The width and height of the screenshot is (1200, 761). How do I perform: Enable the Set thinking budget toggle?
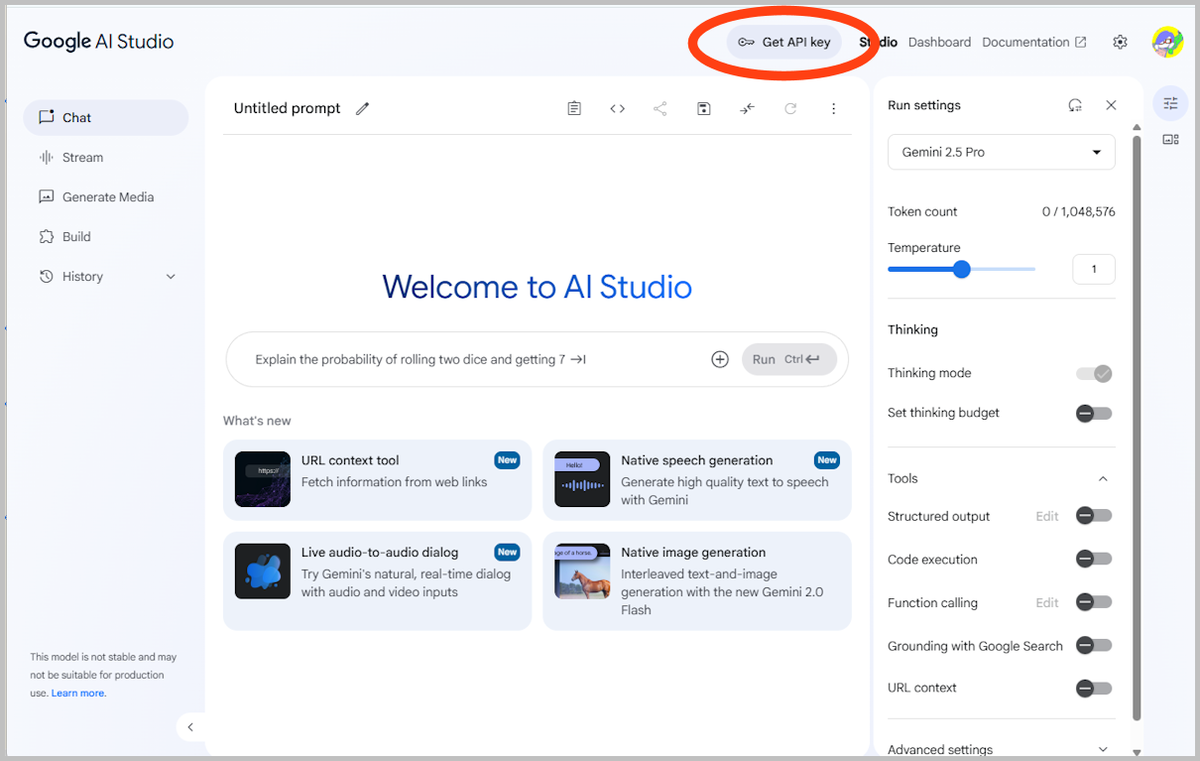pos(1094,413)
